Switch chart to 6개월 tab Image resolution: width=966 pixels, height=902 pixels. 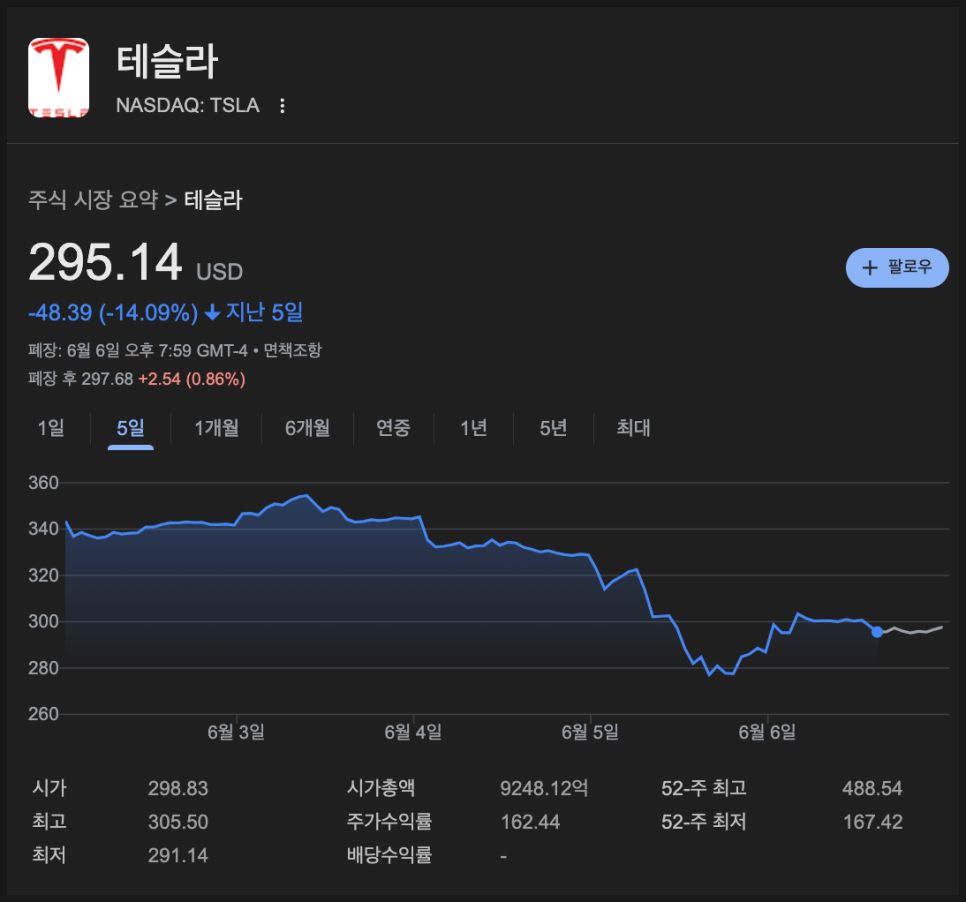pos(307,428)
